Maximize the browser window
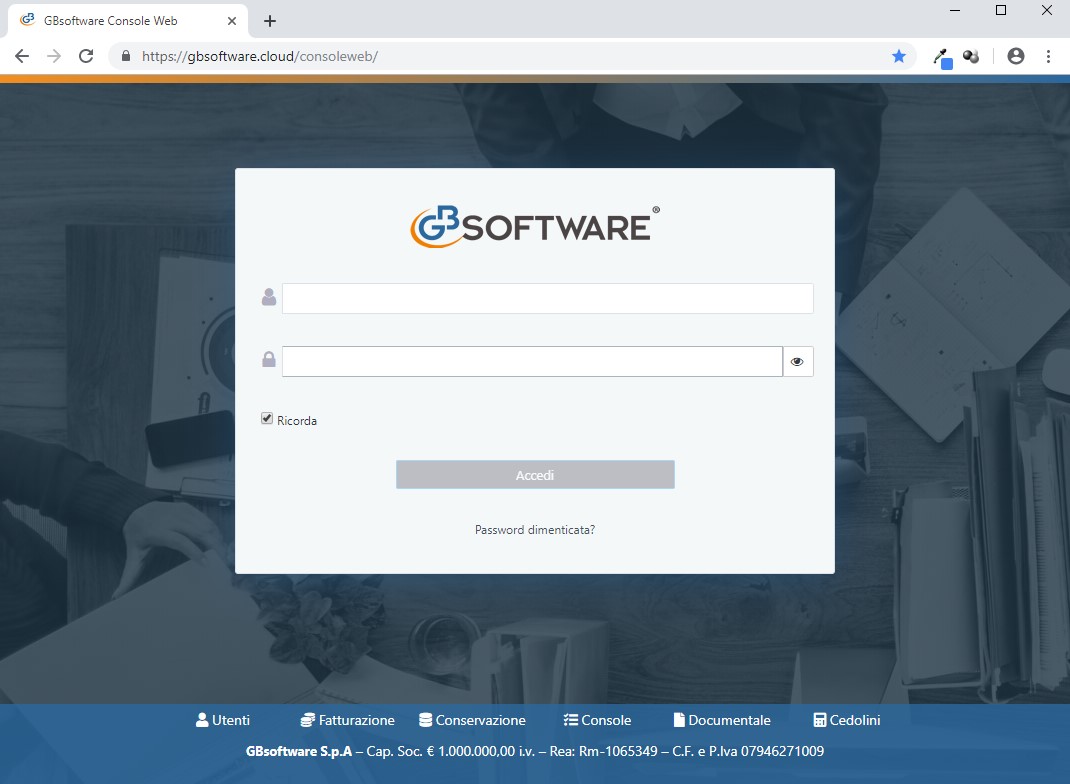Viewport: 1070px width, 784px height. (x=1001, y=10)
